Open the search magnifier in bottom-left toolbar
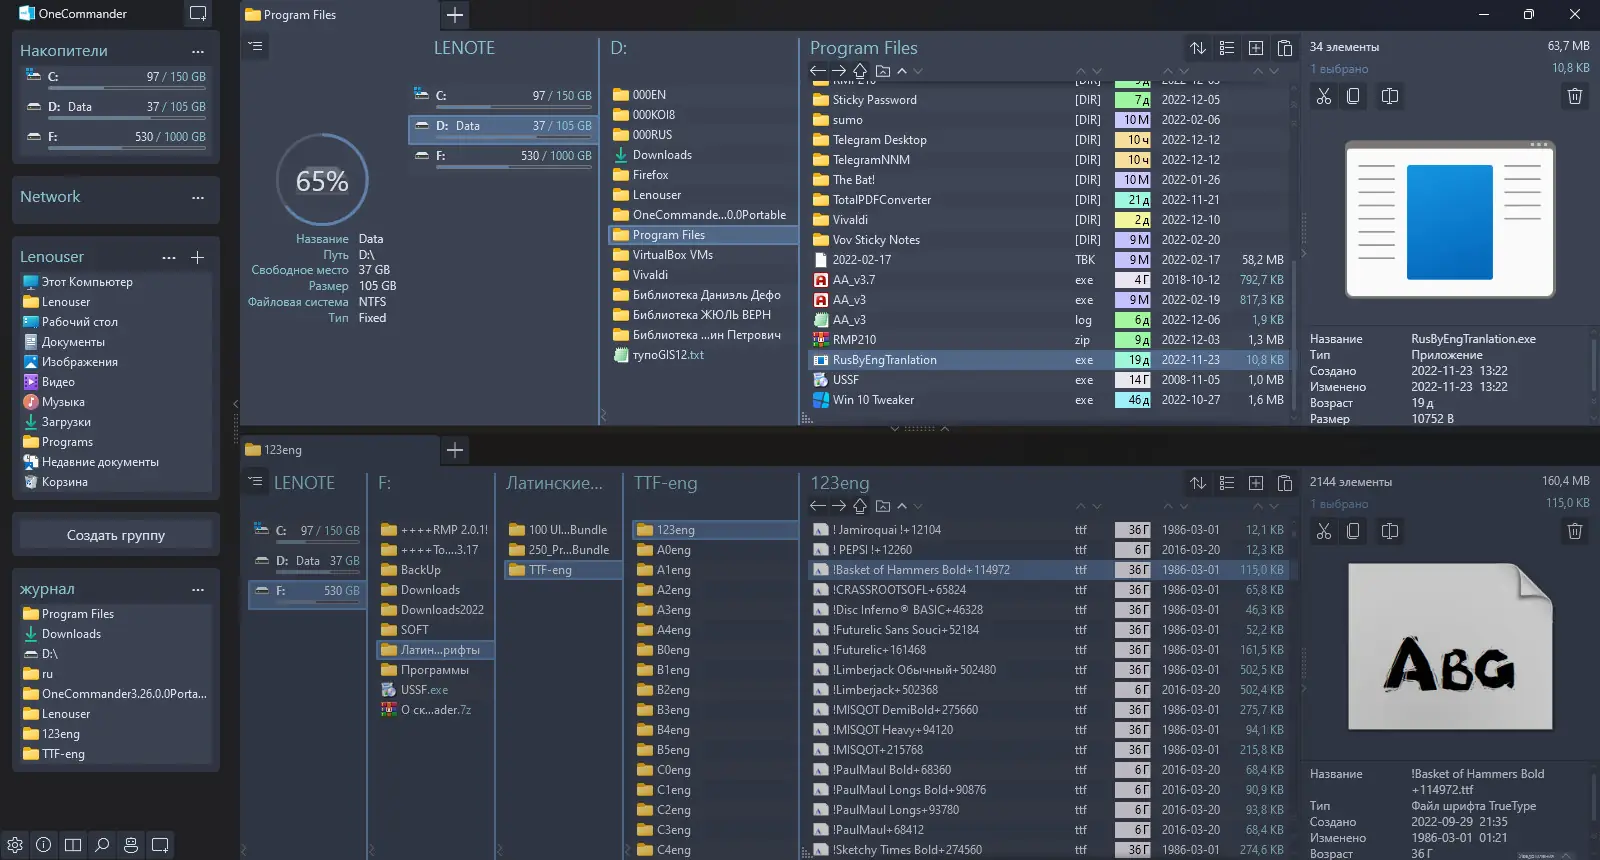This screenshot has height=860, width=1600. coord(102,845)
